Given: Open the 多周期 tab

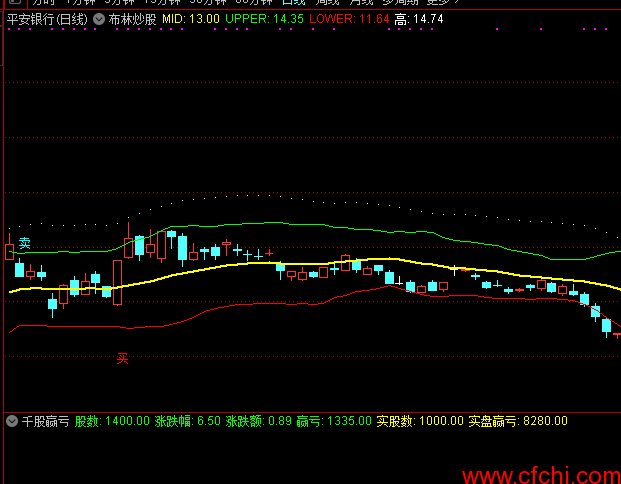Looking at the screenshot, I should click(x=400, y=2).
